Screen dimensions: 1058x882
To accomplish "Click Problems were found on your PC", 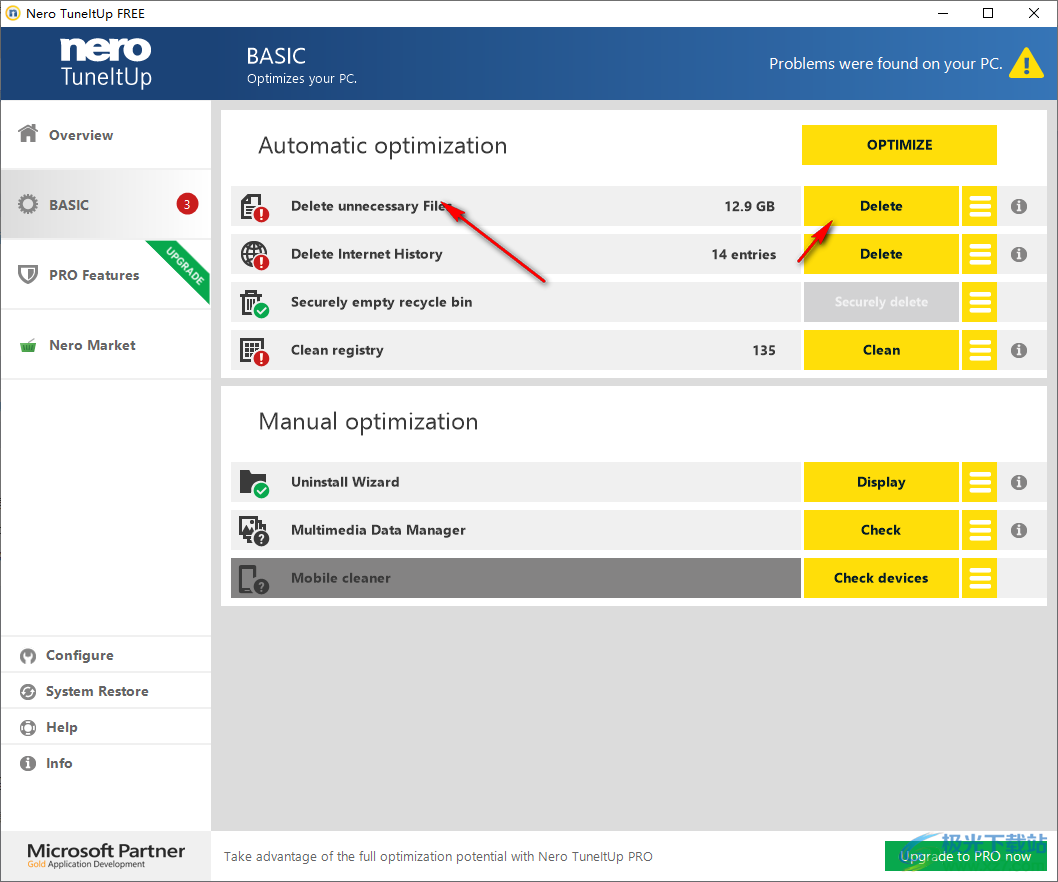I will 885,63.
